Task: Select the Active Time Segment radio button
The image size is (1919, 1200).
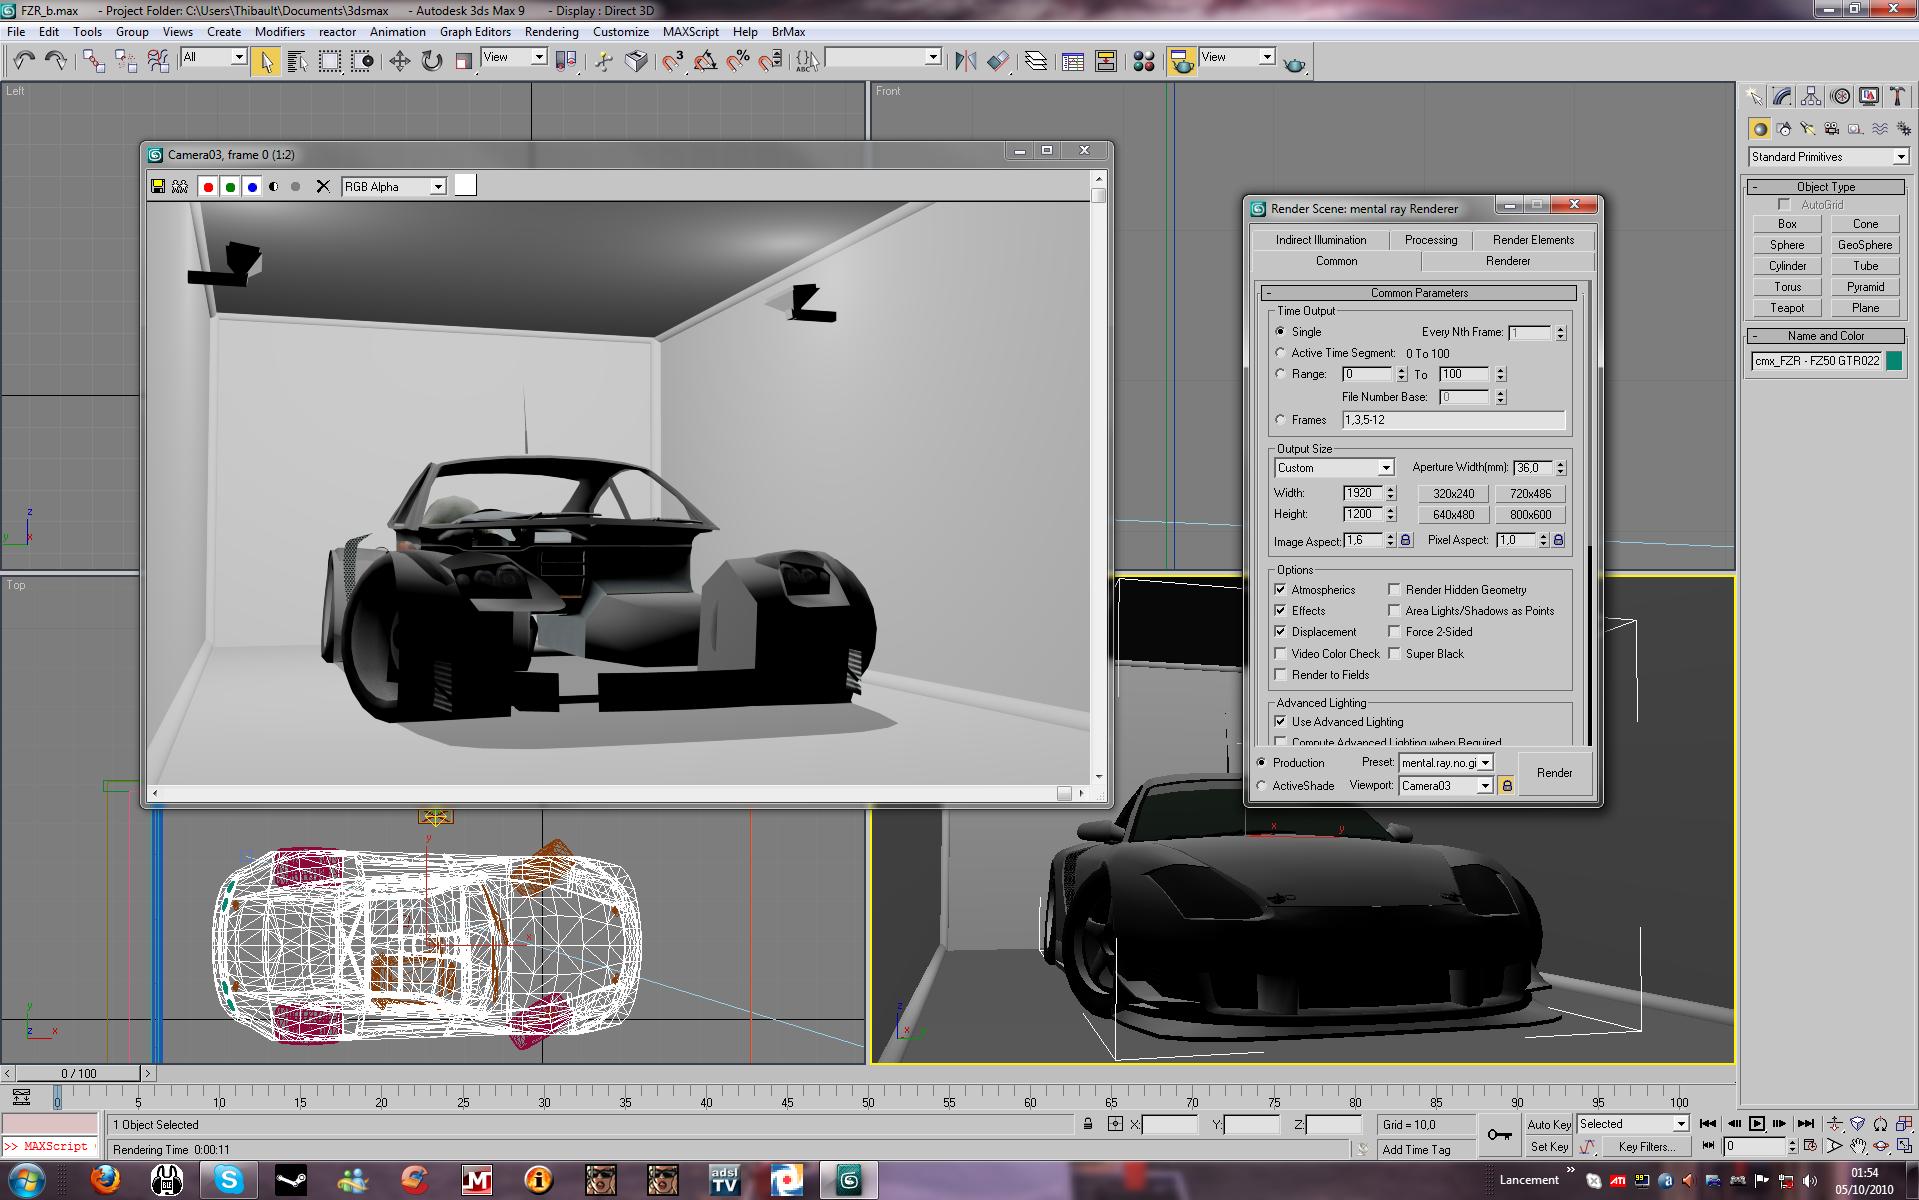Action: pos(1280,353)
